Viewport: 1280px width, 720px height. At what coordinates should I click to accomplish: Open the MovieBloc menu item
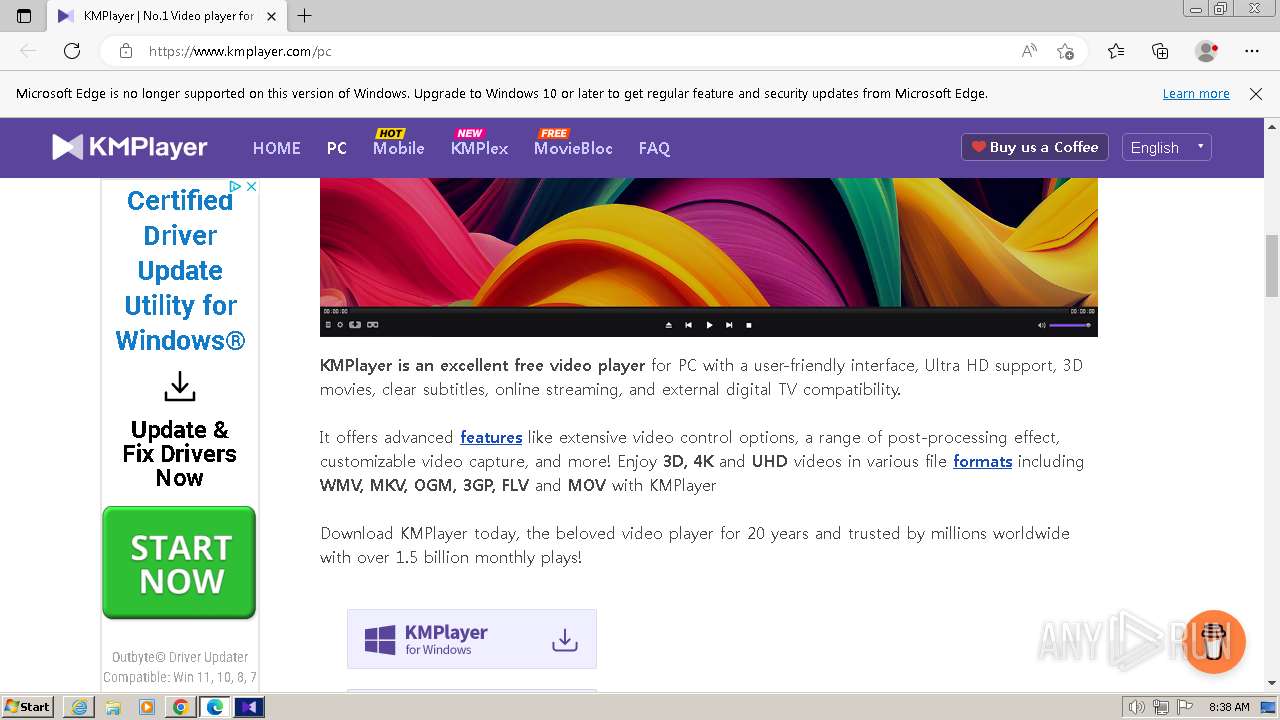point(573,148)
